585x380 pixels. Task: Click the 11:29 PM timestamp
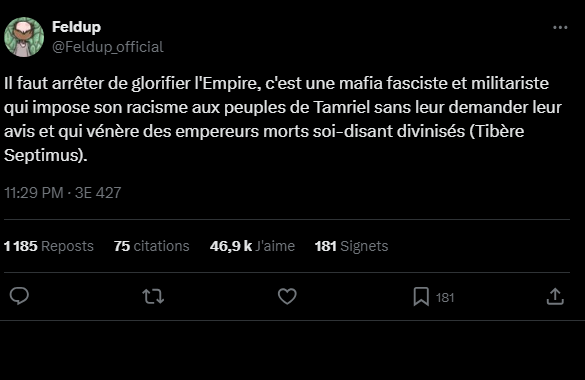pyautogui.click(x=34, y=193)
